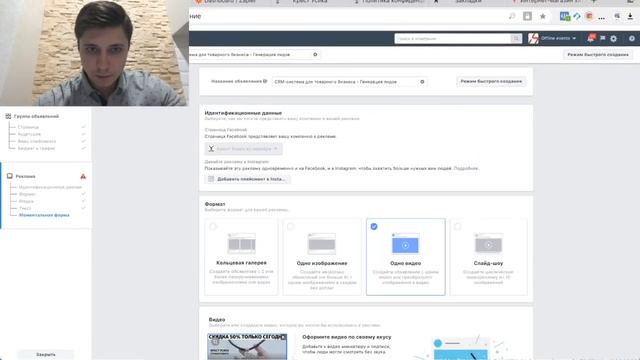Open the notifications bell with red badge
The width and height of the screenshot is (640, 360).
[x=591, y=38]
